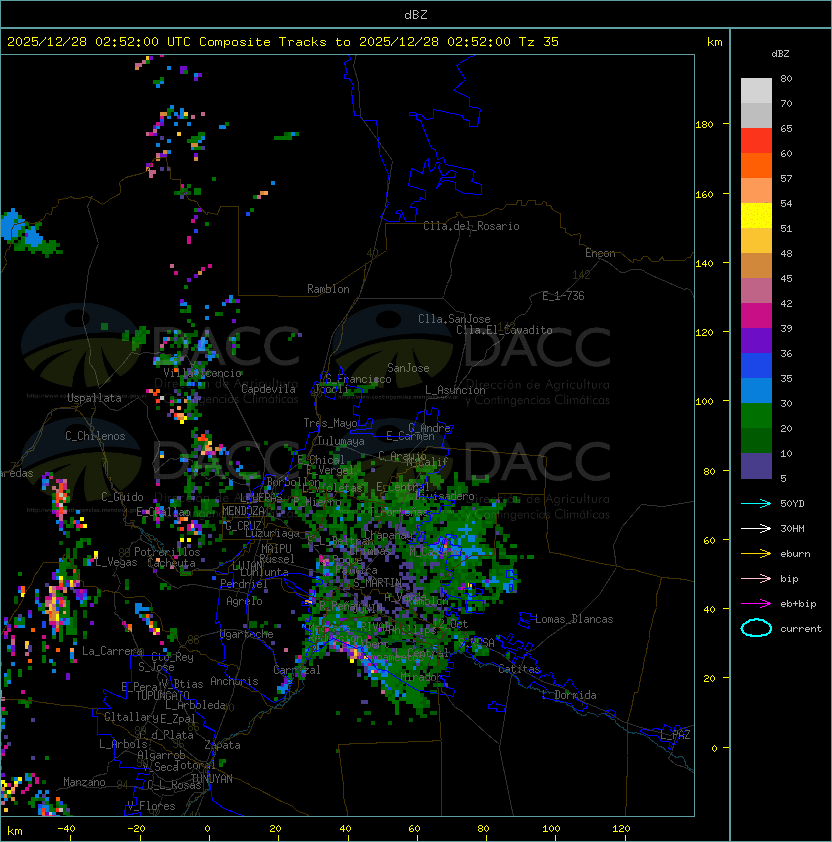Click the 'Capdevila' map label

coord(268,389)
